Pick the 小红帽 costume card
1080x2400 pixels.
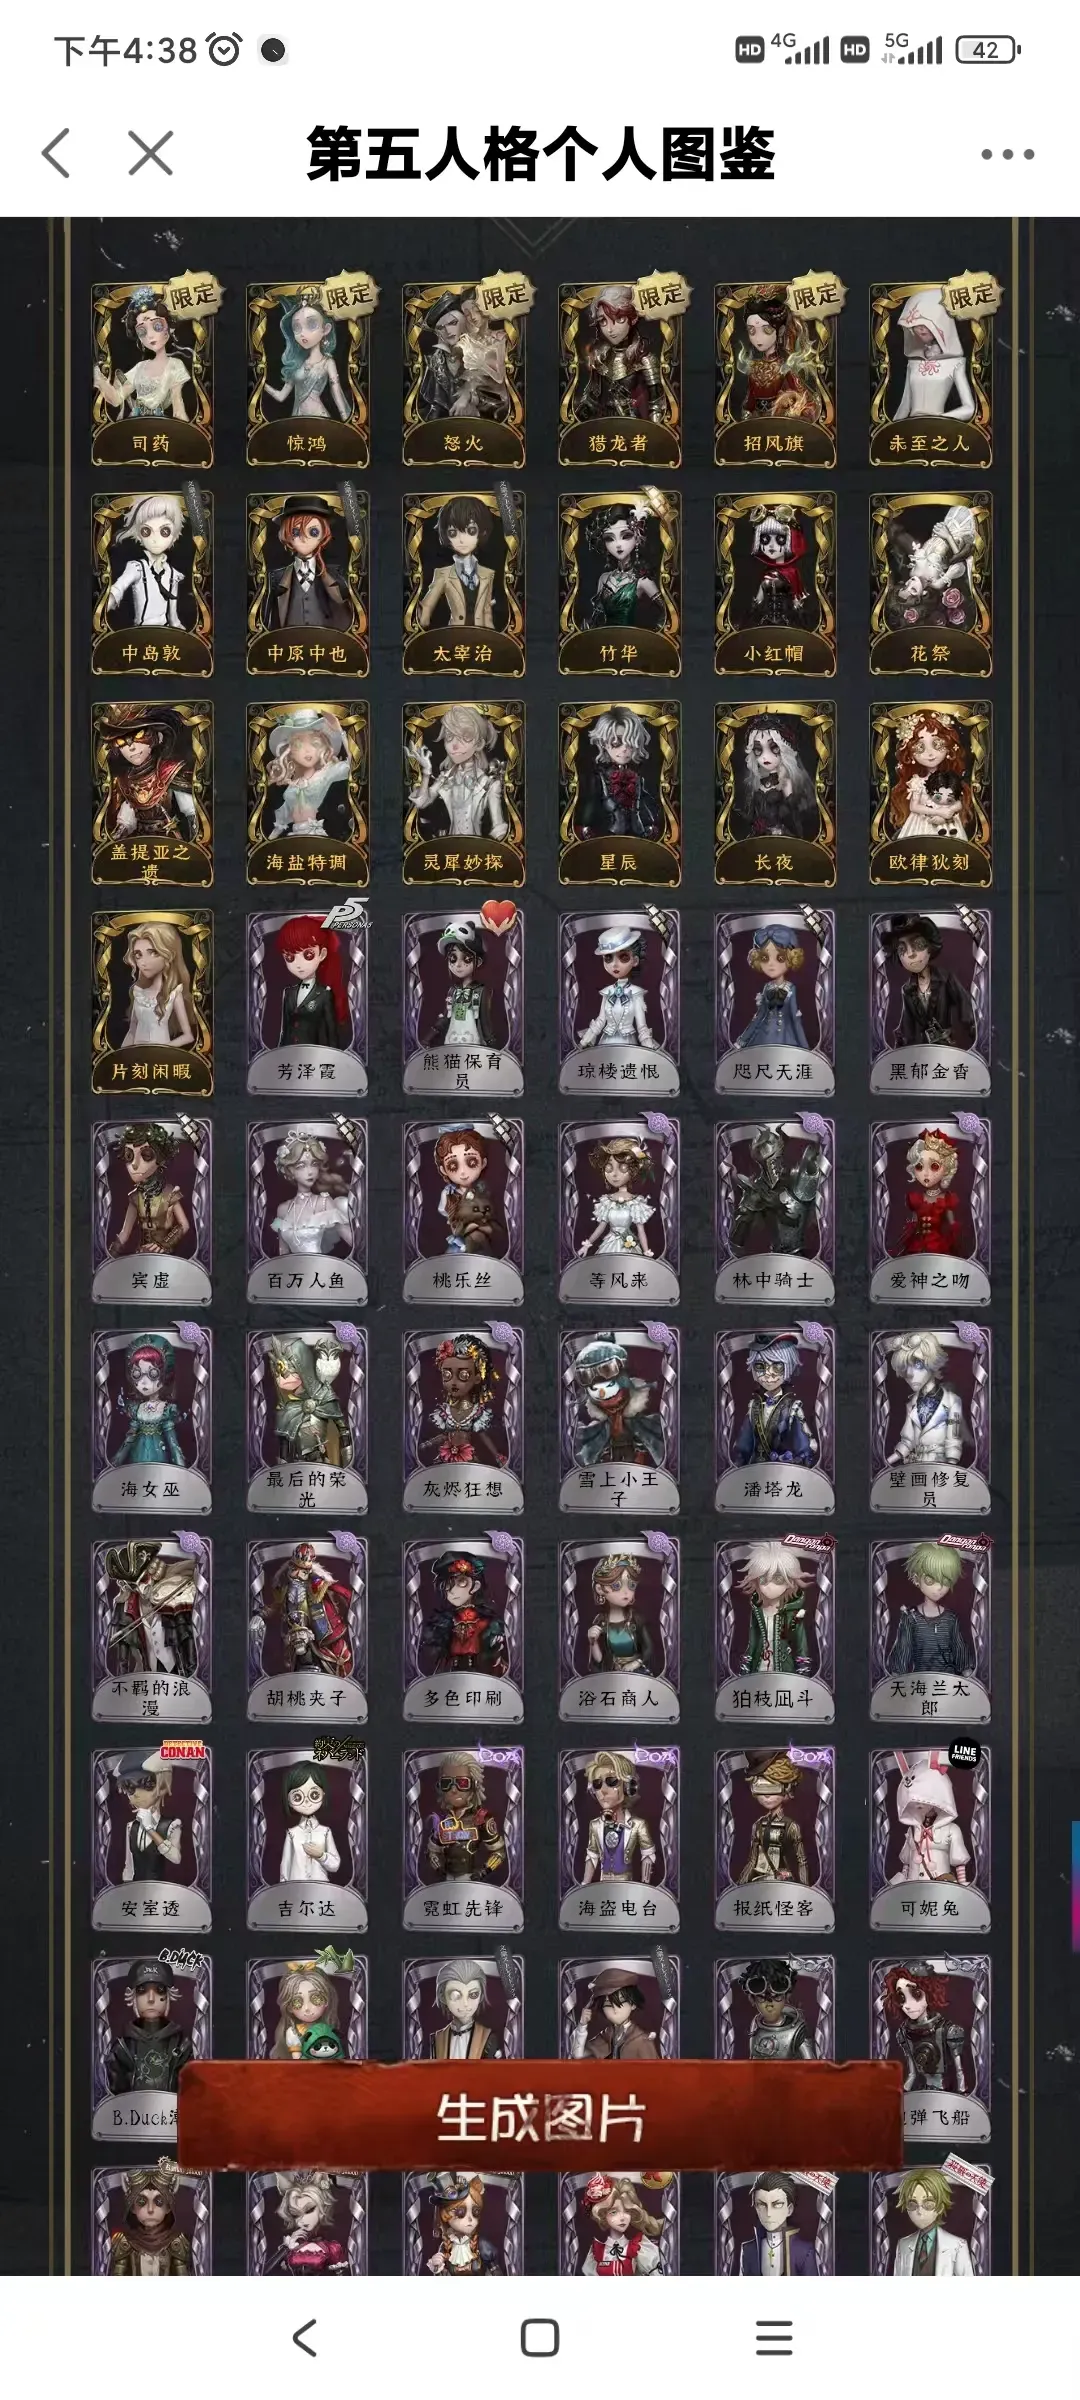[775, 584]
